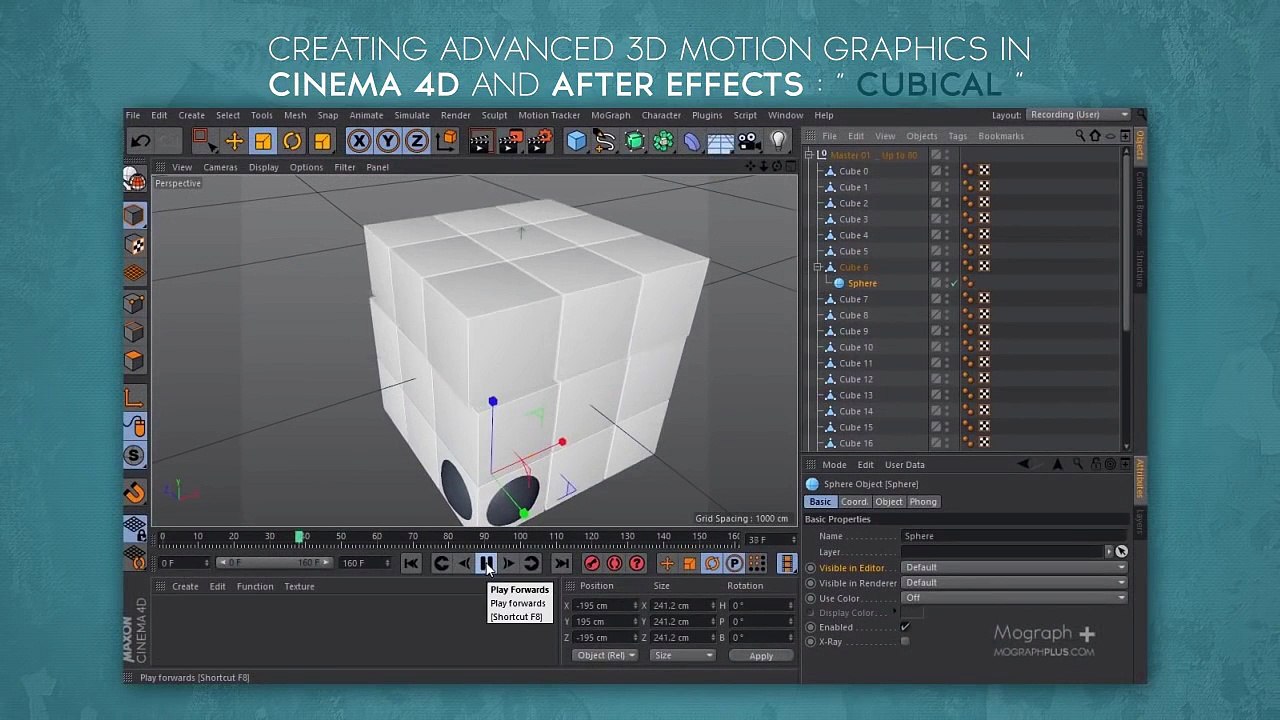Toggle Autokeying button

click(614, 564)
